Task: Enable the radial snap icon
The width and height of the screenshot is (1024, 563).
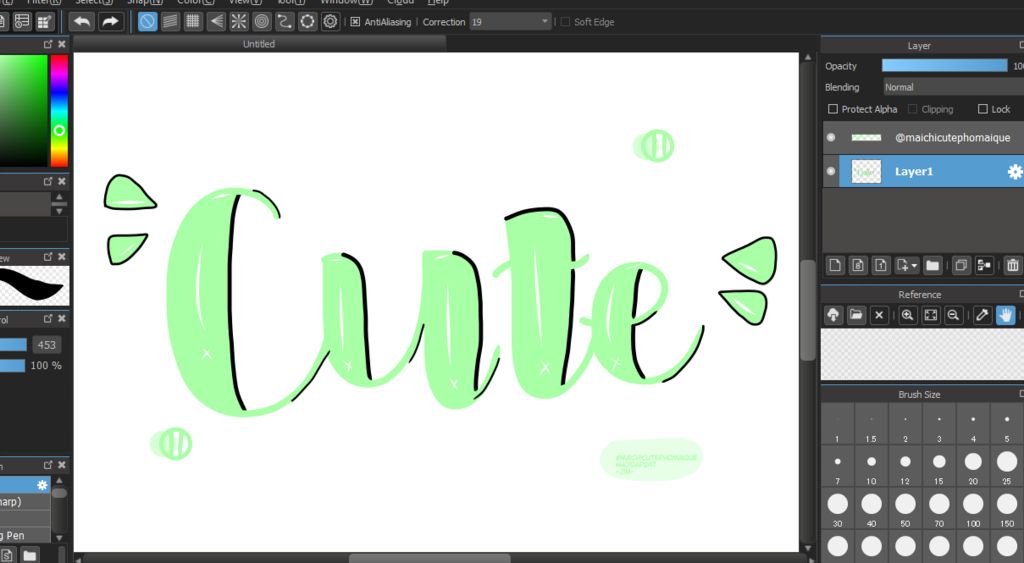Action: (x=238, y=22)
